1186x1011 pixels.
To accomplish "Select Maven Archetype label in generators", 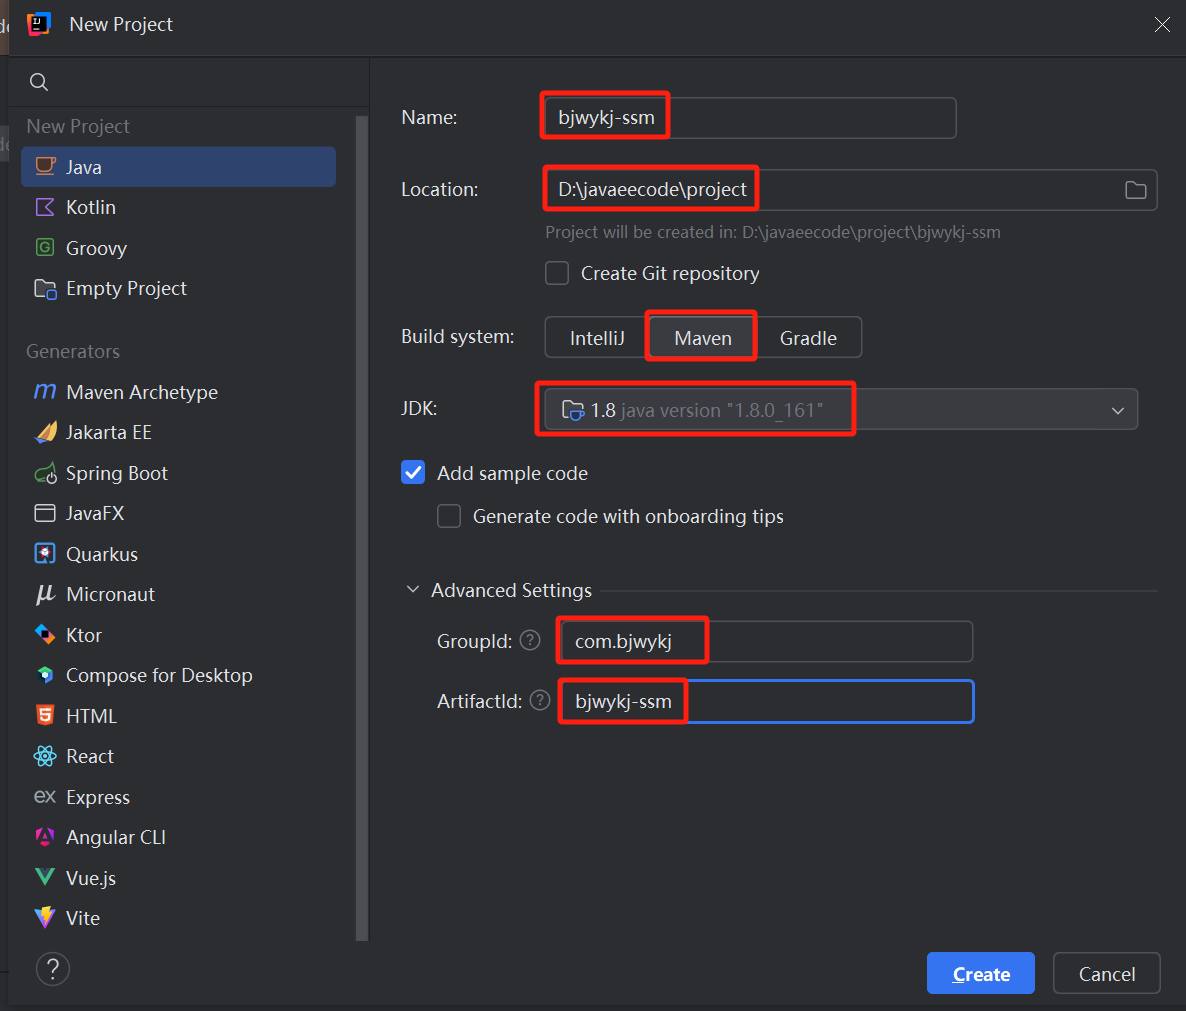I will (142, 392).
